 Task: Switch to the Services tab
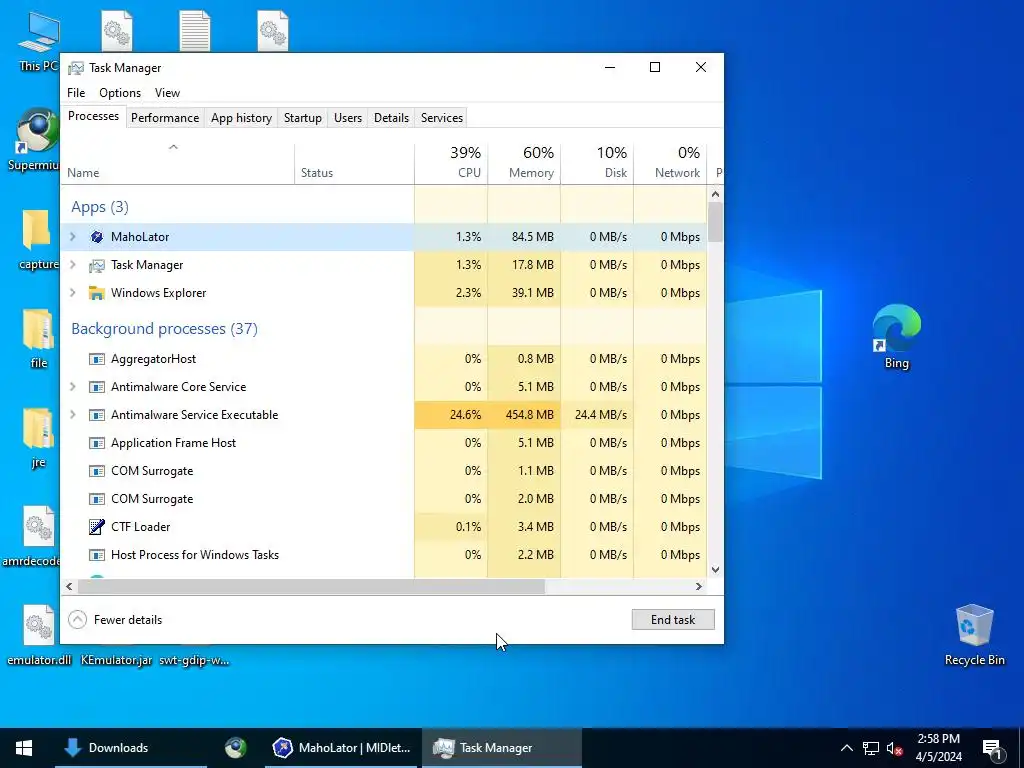tap(441, 118)
